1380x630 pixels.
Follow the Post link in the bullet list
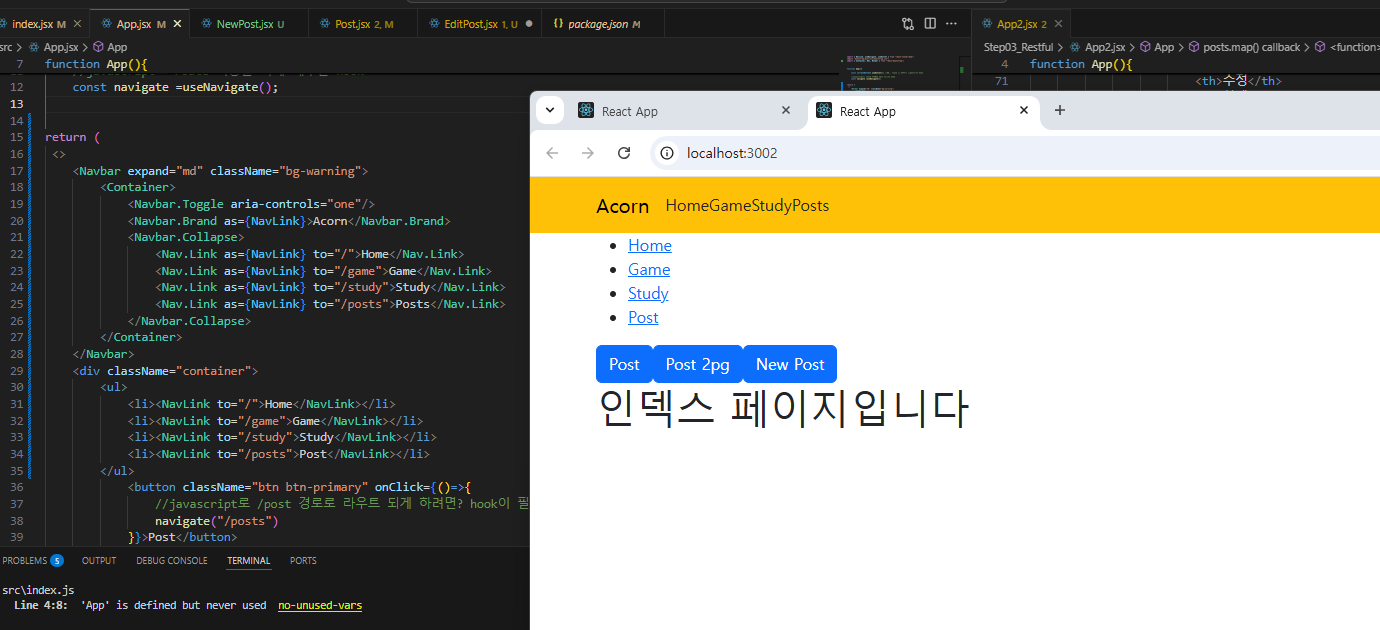pos(643,318)
